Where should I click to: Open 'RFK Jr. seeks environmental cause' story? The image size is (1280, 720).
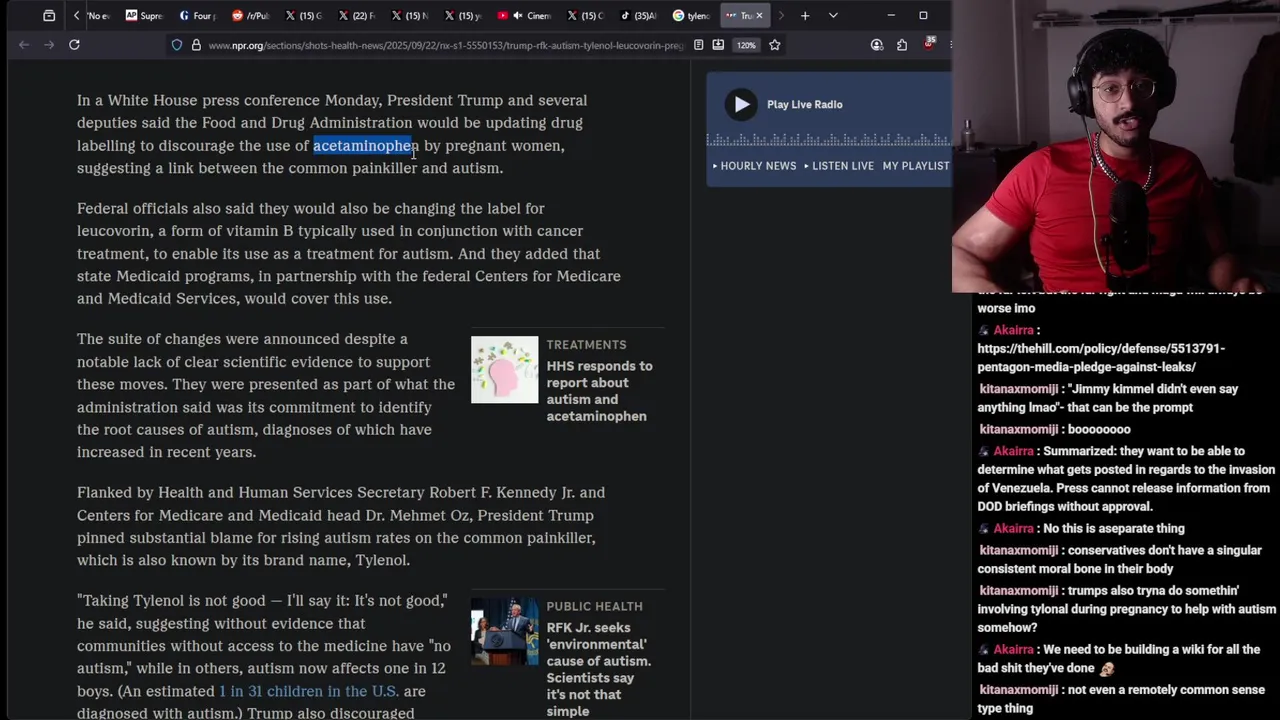[598, 669]
